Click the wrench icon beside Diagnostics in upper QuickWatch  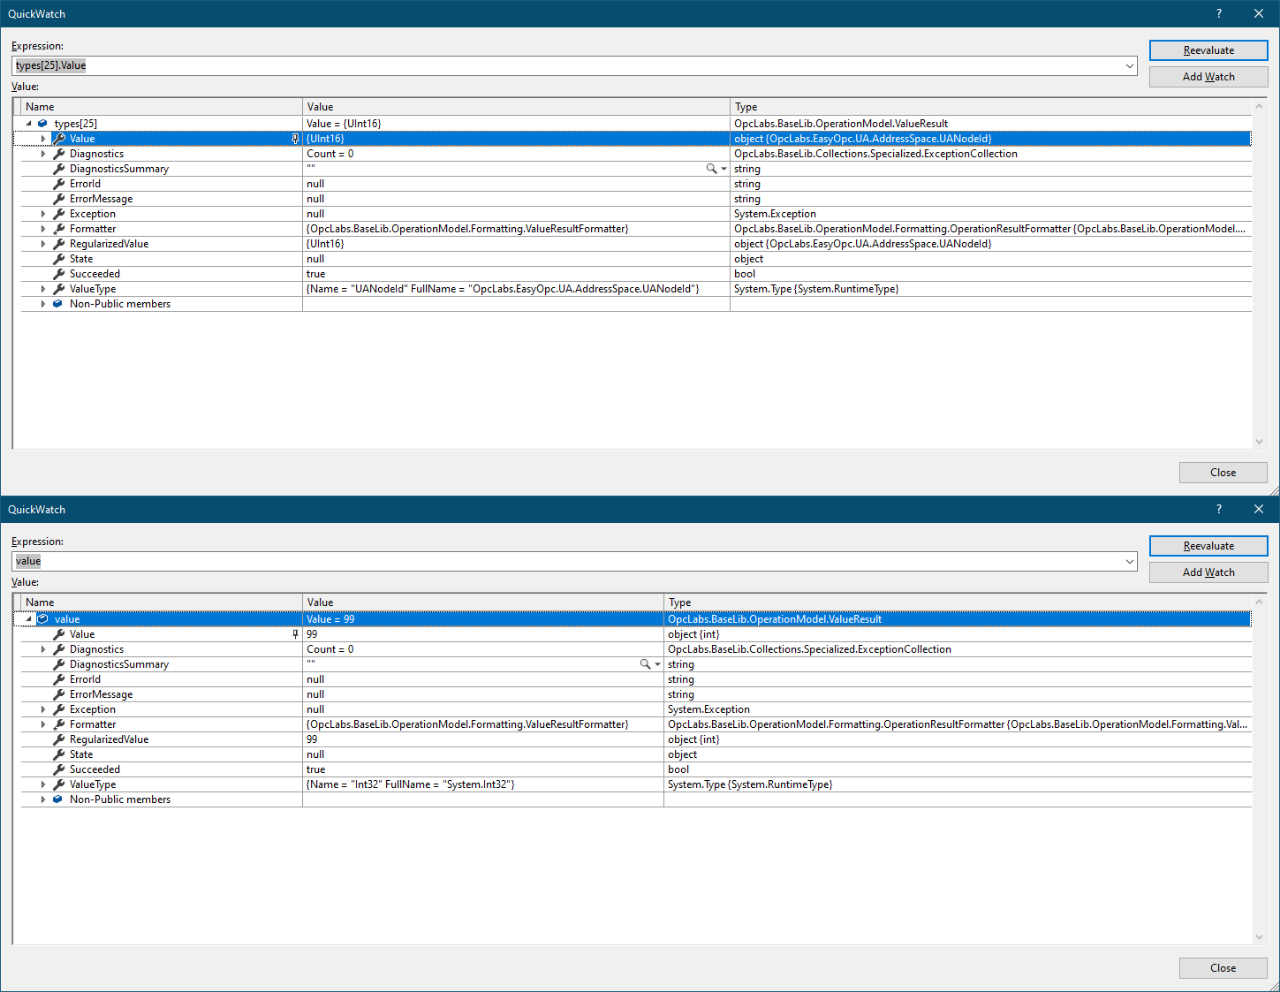59,154
